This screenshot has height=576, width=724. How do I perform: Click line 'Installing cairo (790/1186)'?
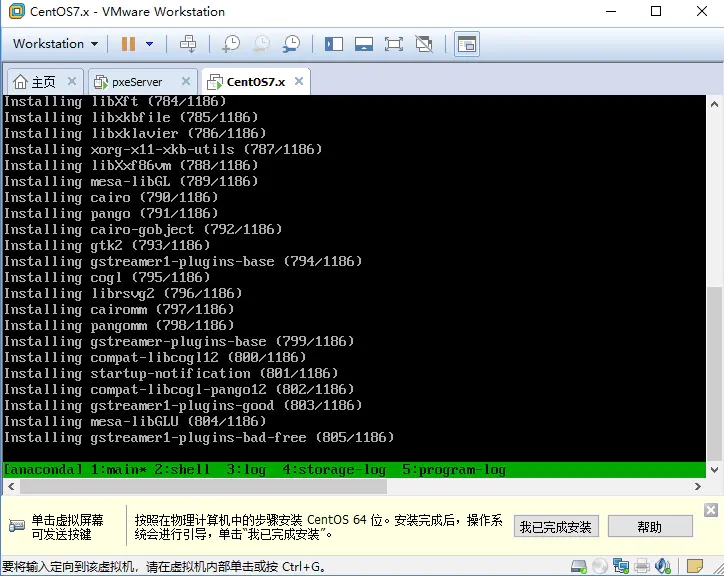111,198
